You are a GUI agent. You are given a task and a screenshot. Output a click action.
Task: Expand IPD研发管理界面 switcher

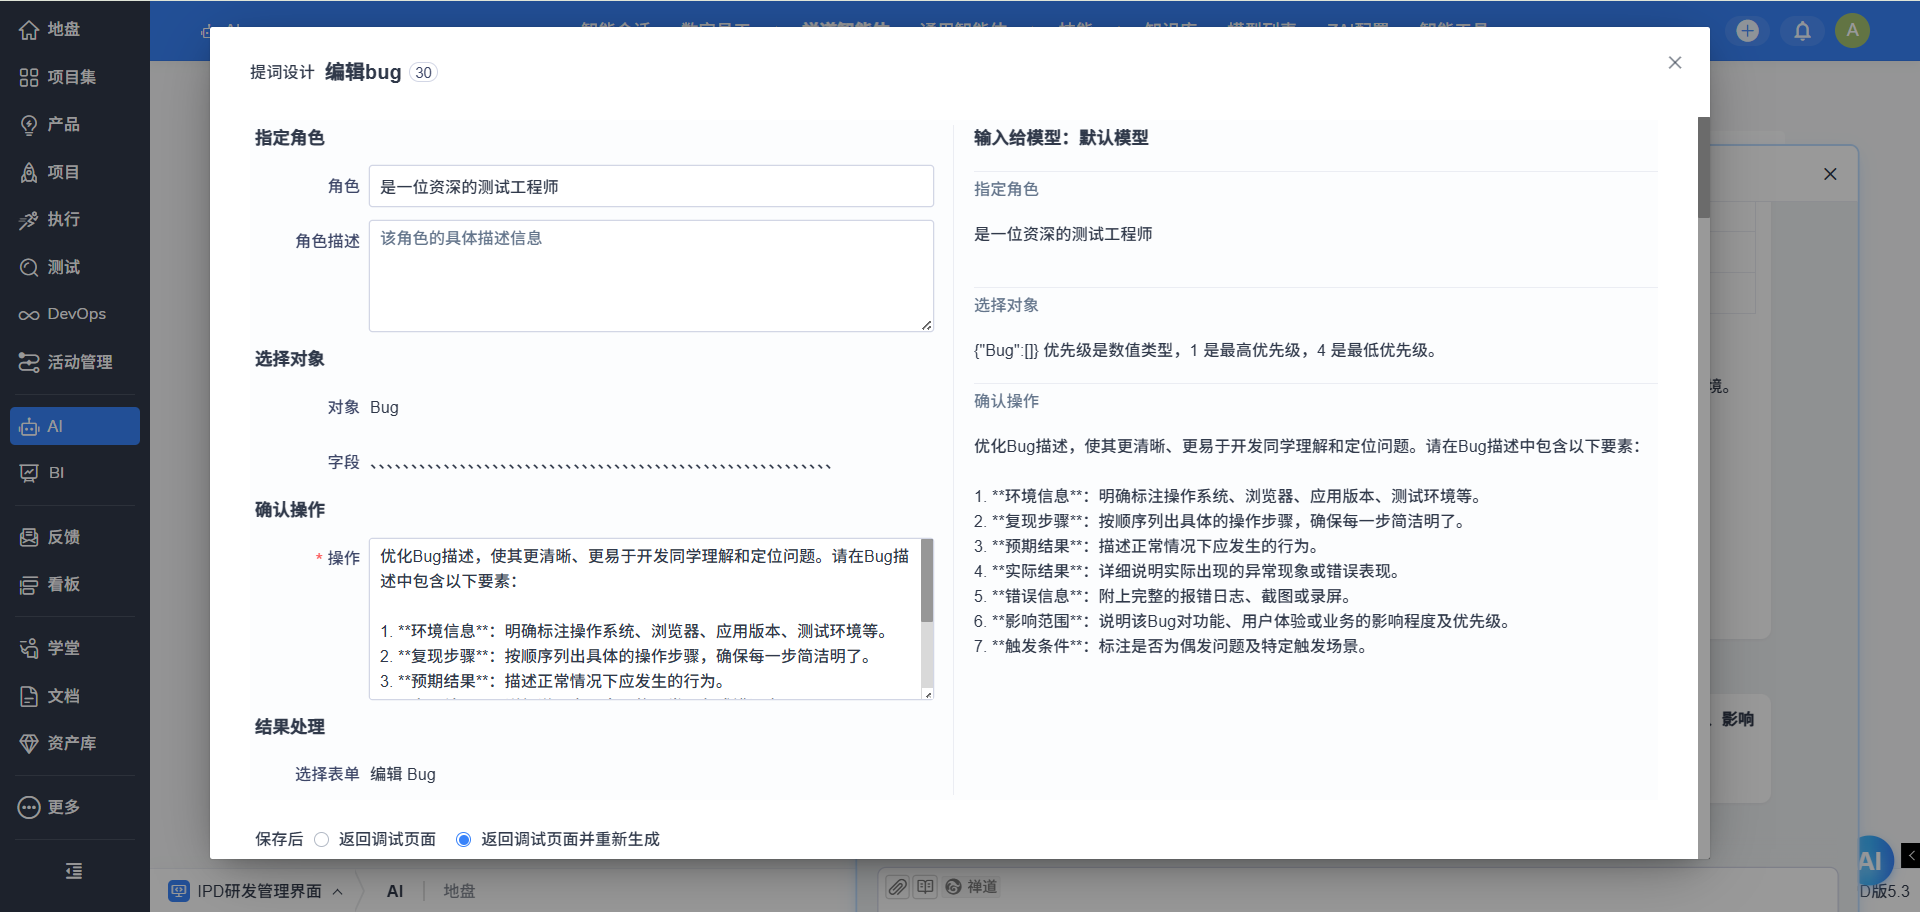(x=258, y=891)
